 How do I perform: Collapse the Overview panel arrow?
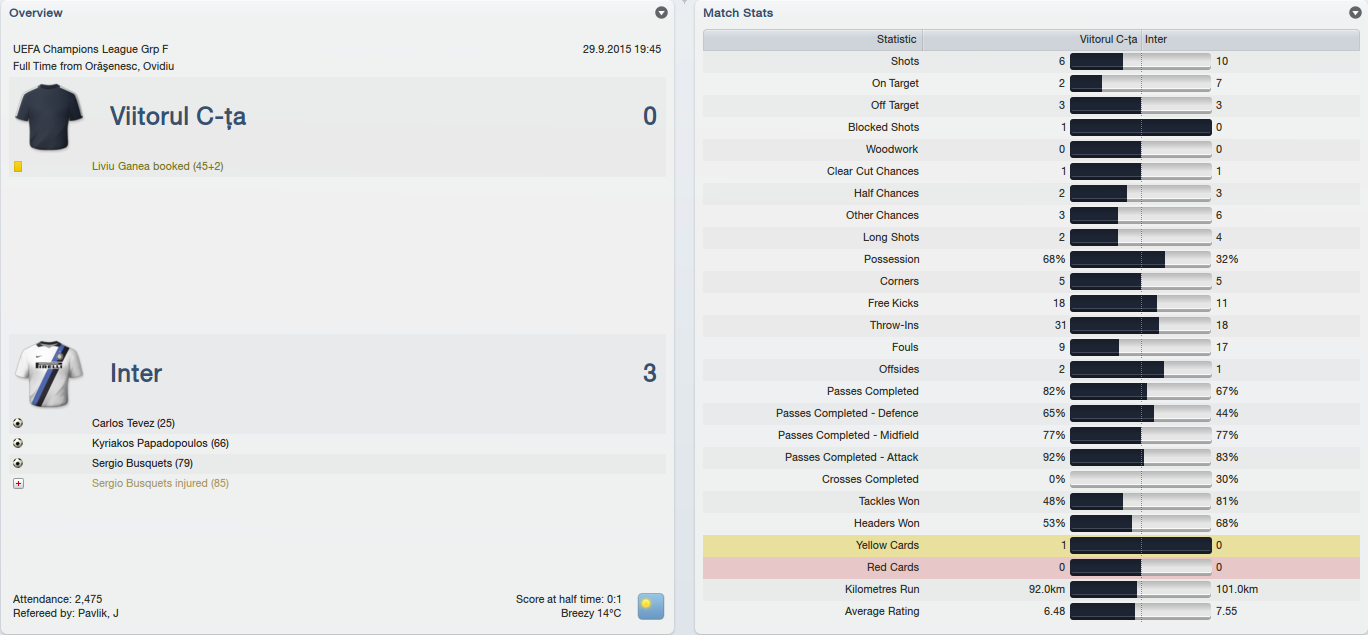[661, 13]
